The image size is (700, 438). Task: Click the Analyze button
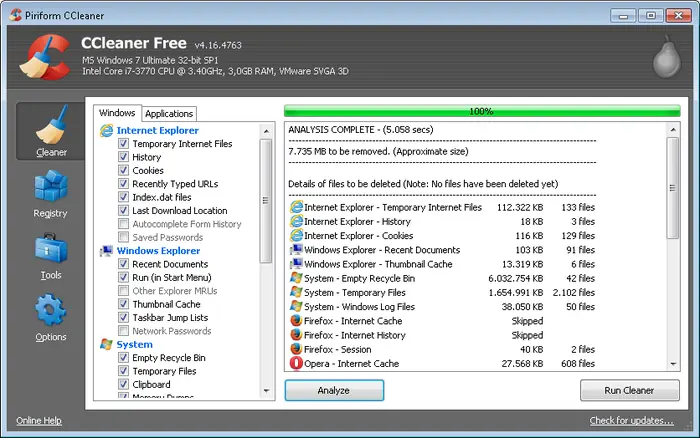tap(334, 390)
